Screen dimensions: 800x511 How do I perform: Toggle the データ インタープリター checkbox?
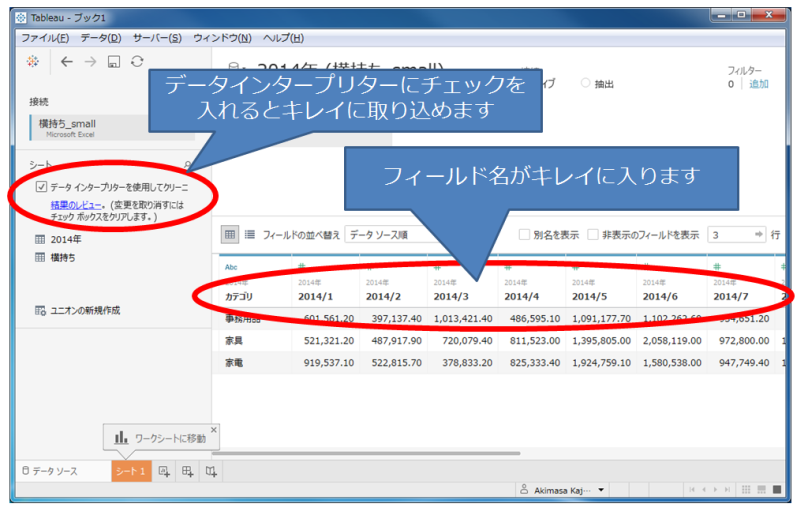[41, 187]
